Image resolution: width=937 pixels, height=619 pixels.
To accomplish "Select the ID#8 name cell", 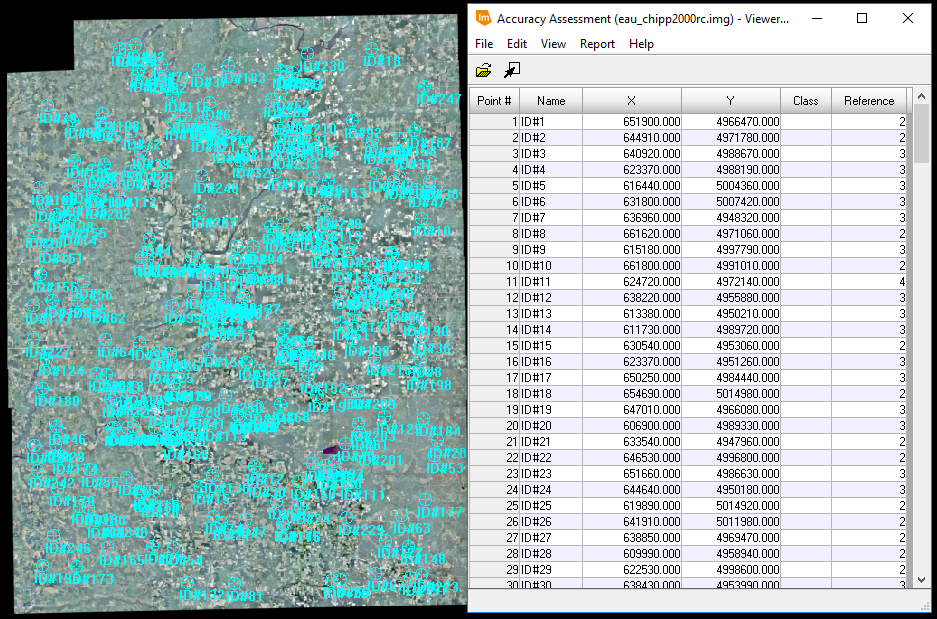I will (551, 234).
